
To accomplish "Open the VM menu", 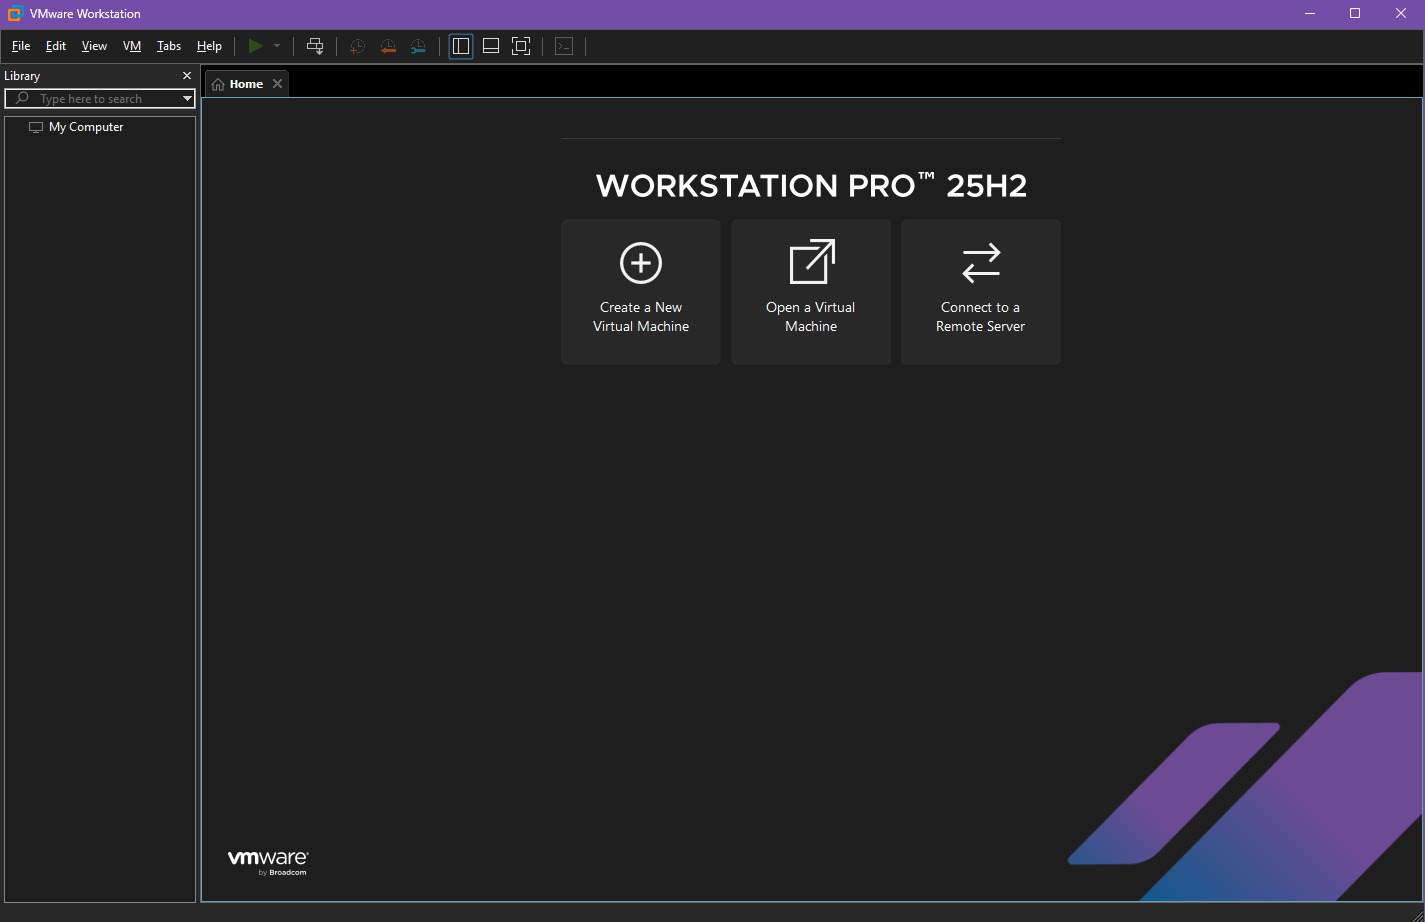I will click(x=132, y=46).
